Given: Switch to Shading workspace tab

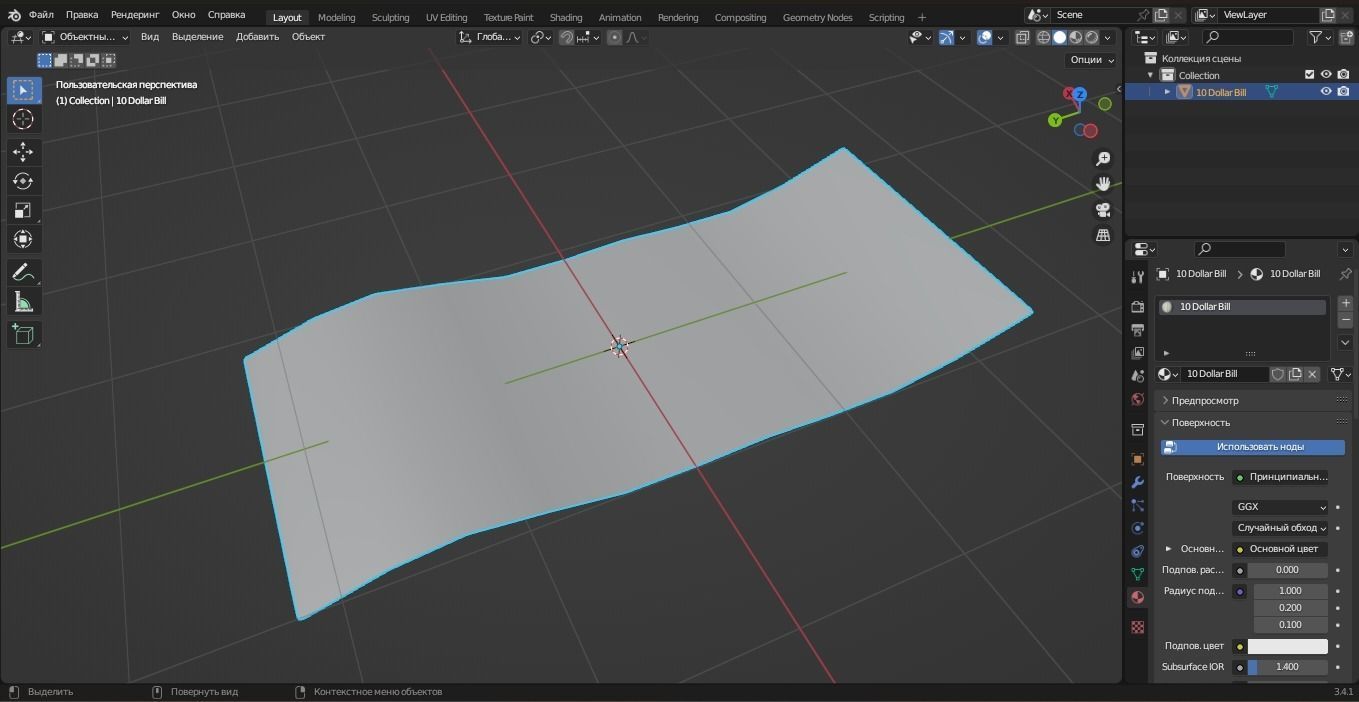Looking at the screenshot, I should tap(566, 17).
